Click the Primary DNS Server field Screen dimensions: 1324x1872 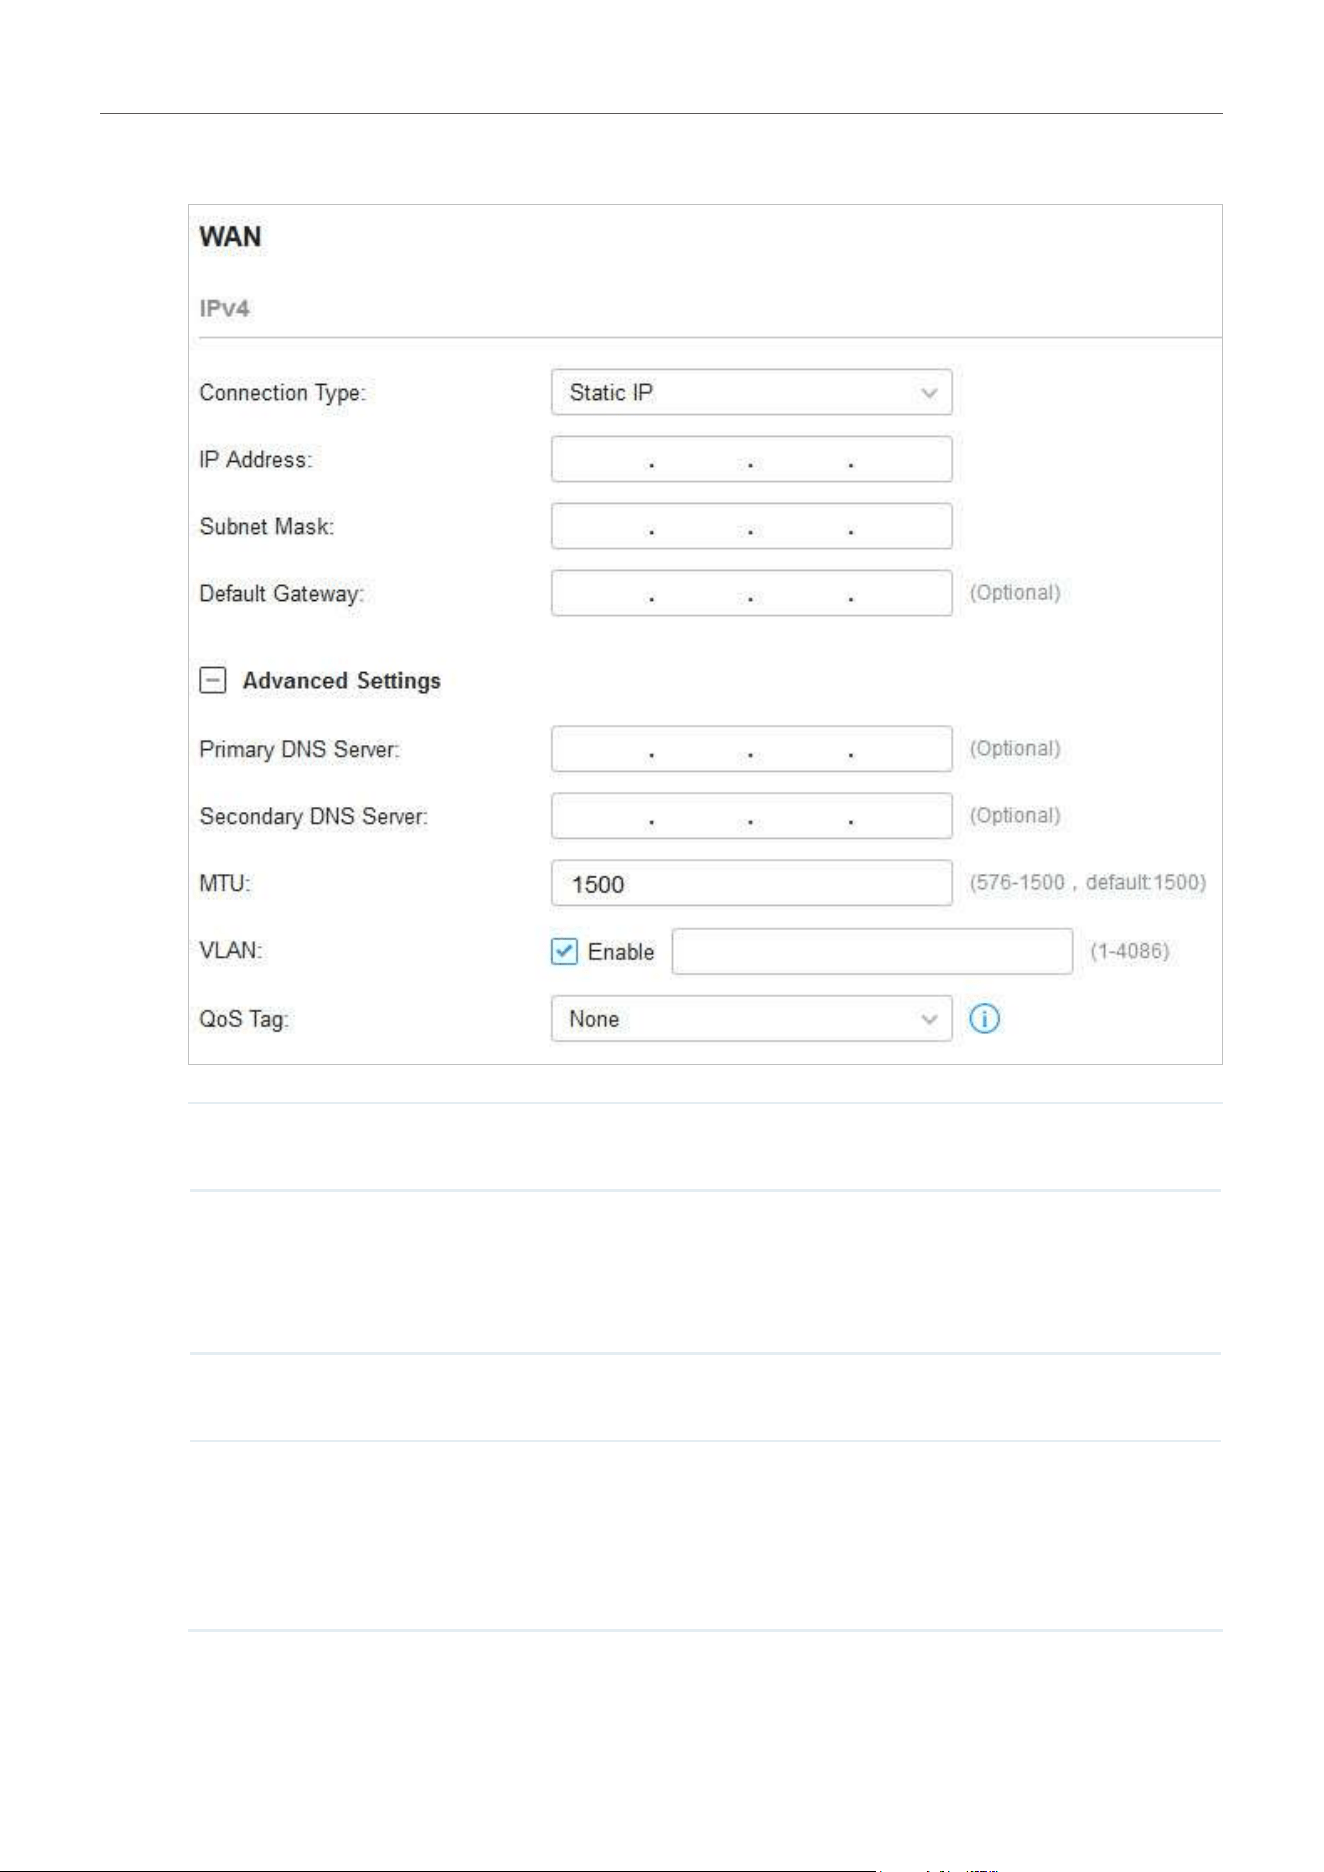pos(751,749)
